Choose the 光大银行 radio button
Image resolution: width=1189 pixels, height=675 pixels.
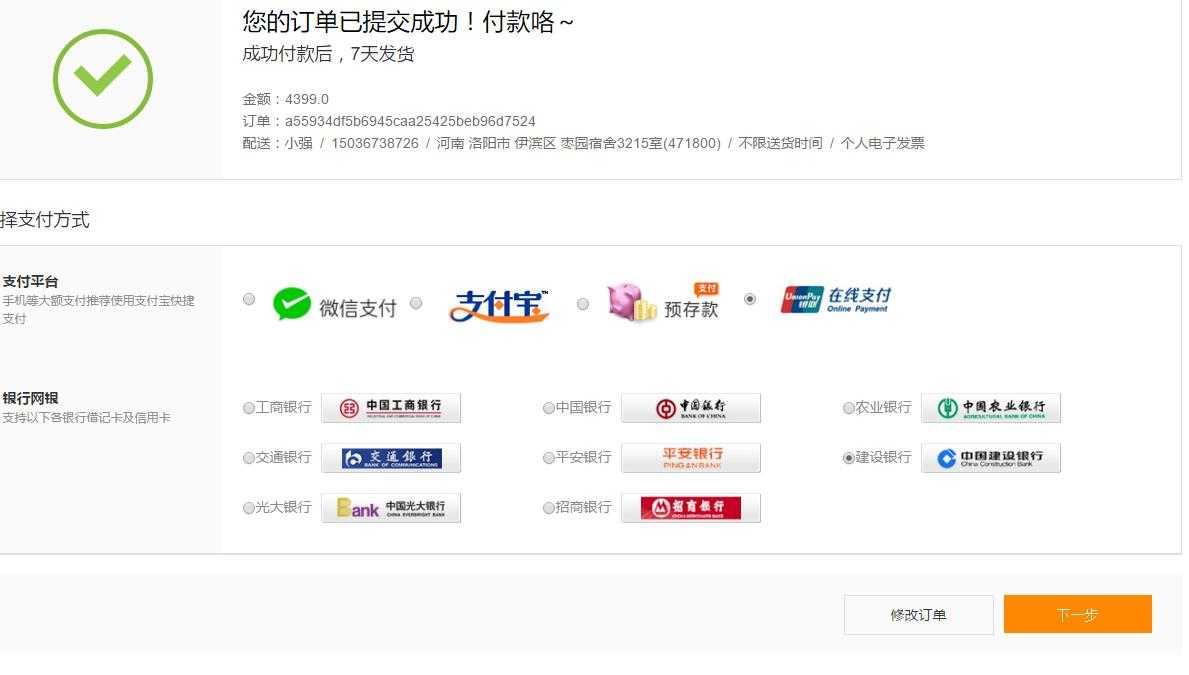coord(249,508)
